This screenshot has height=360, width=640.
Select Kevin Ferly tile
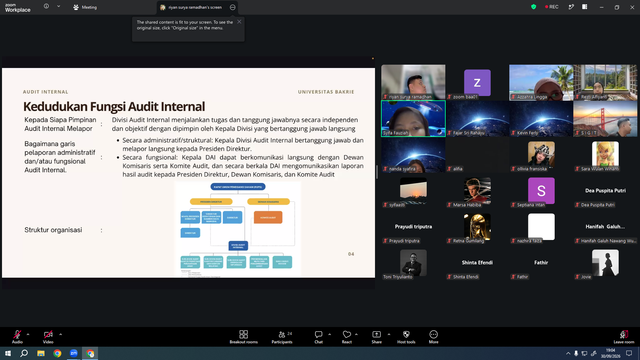541,118
